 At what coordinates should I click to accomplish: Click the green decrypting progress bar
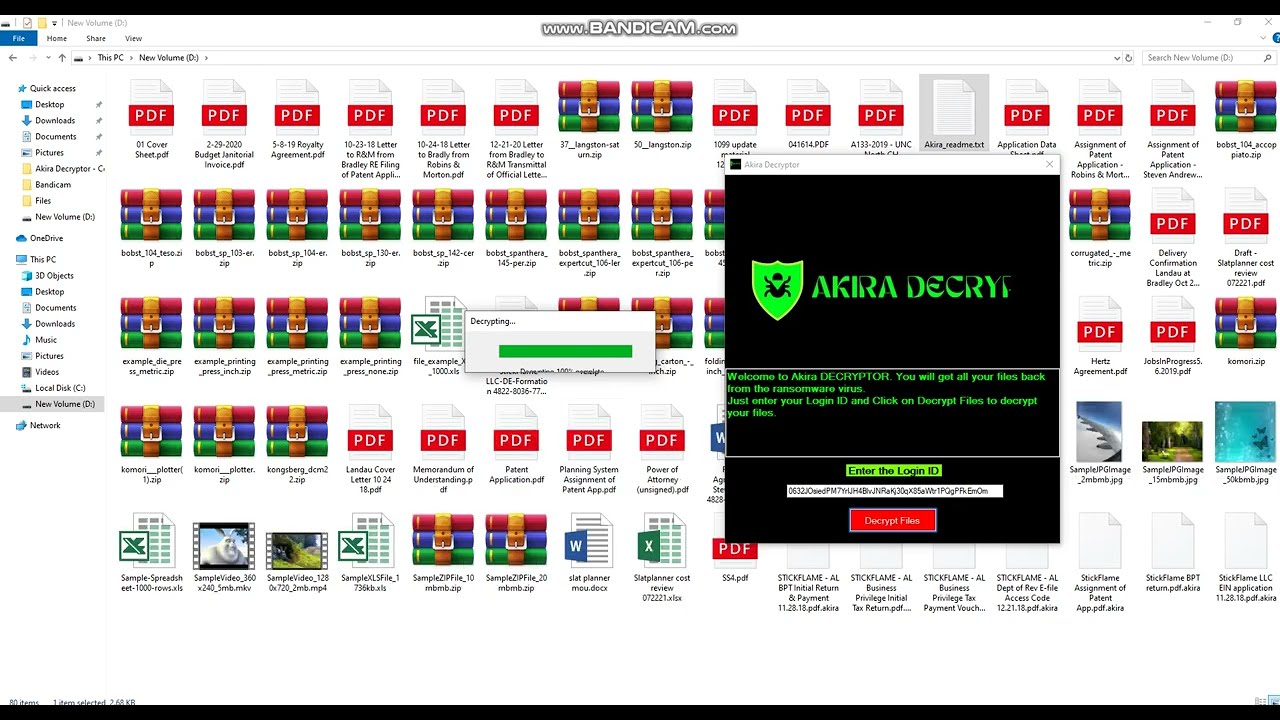(565, 351)
